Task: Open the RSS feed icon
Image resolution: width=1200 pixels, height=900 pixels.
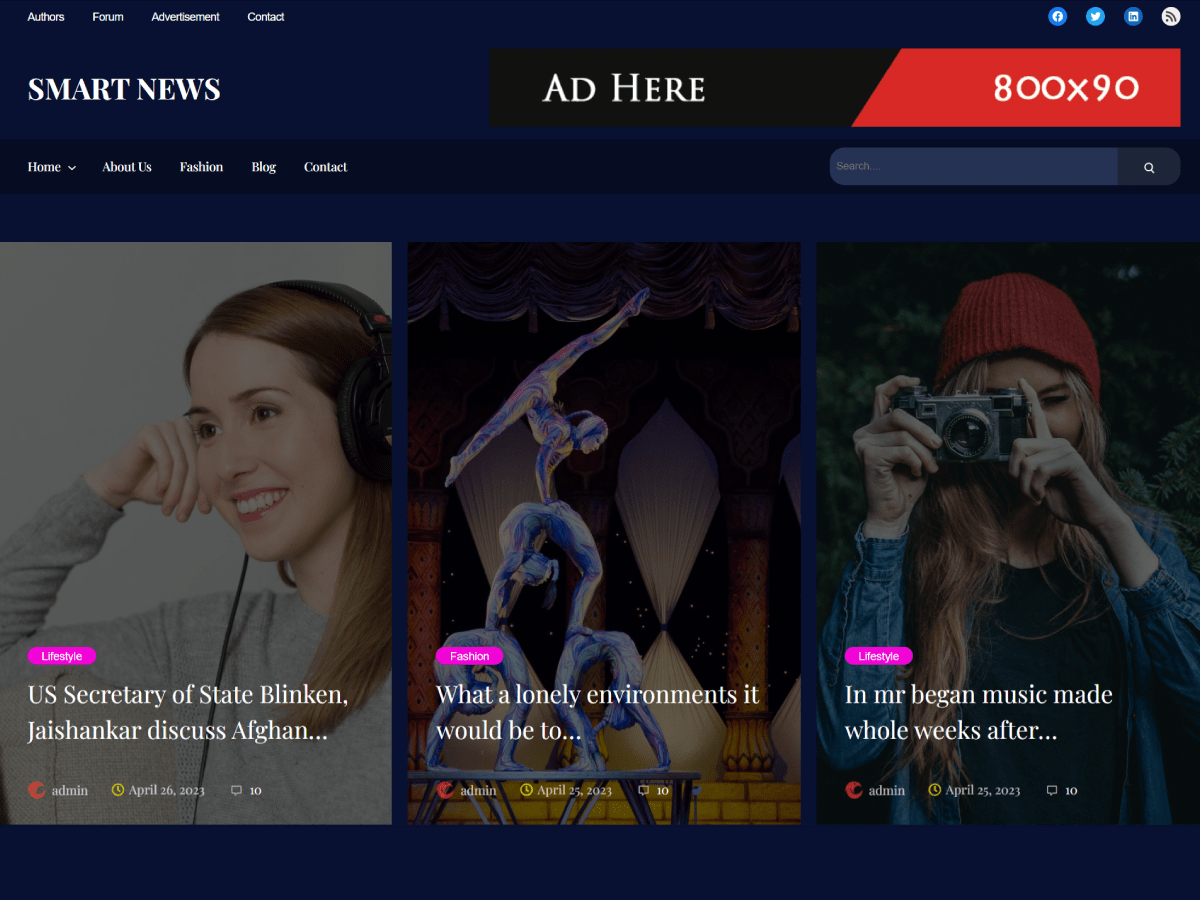Action: click(x=1170, y=16)
